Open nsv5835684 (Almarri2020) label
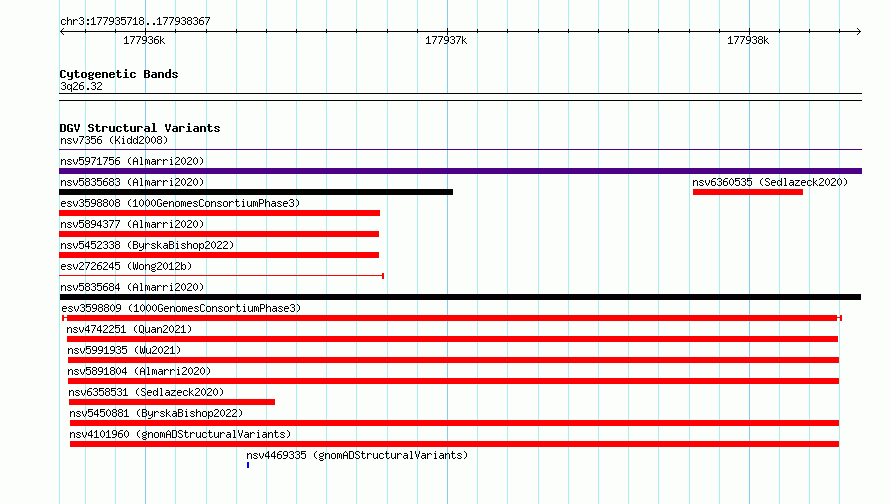 132,287
